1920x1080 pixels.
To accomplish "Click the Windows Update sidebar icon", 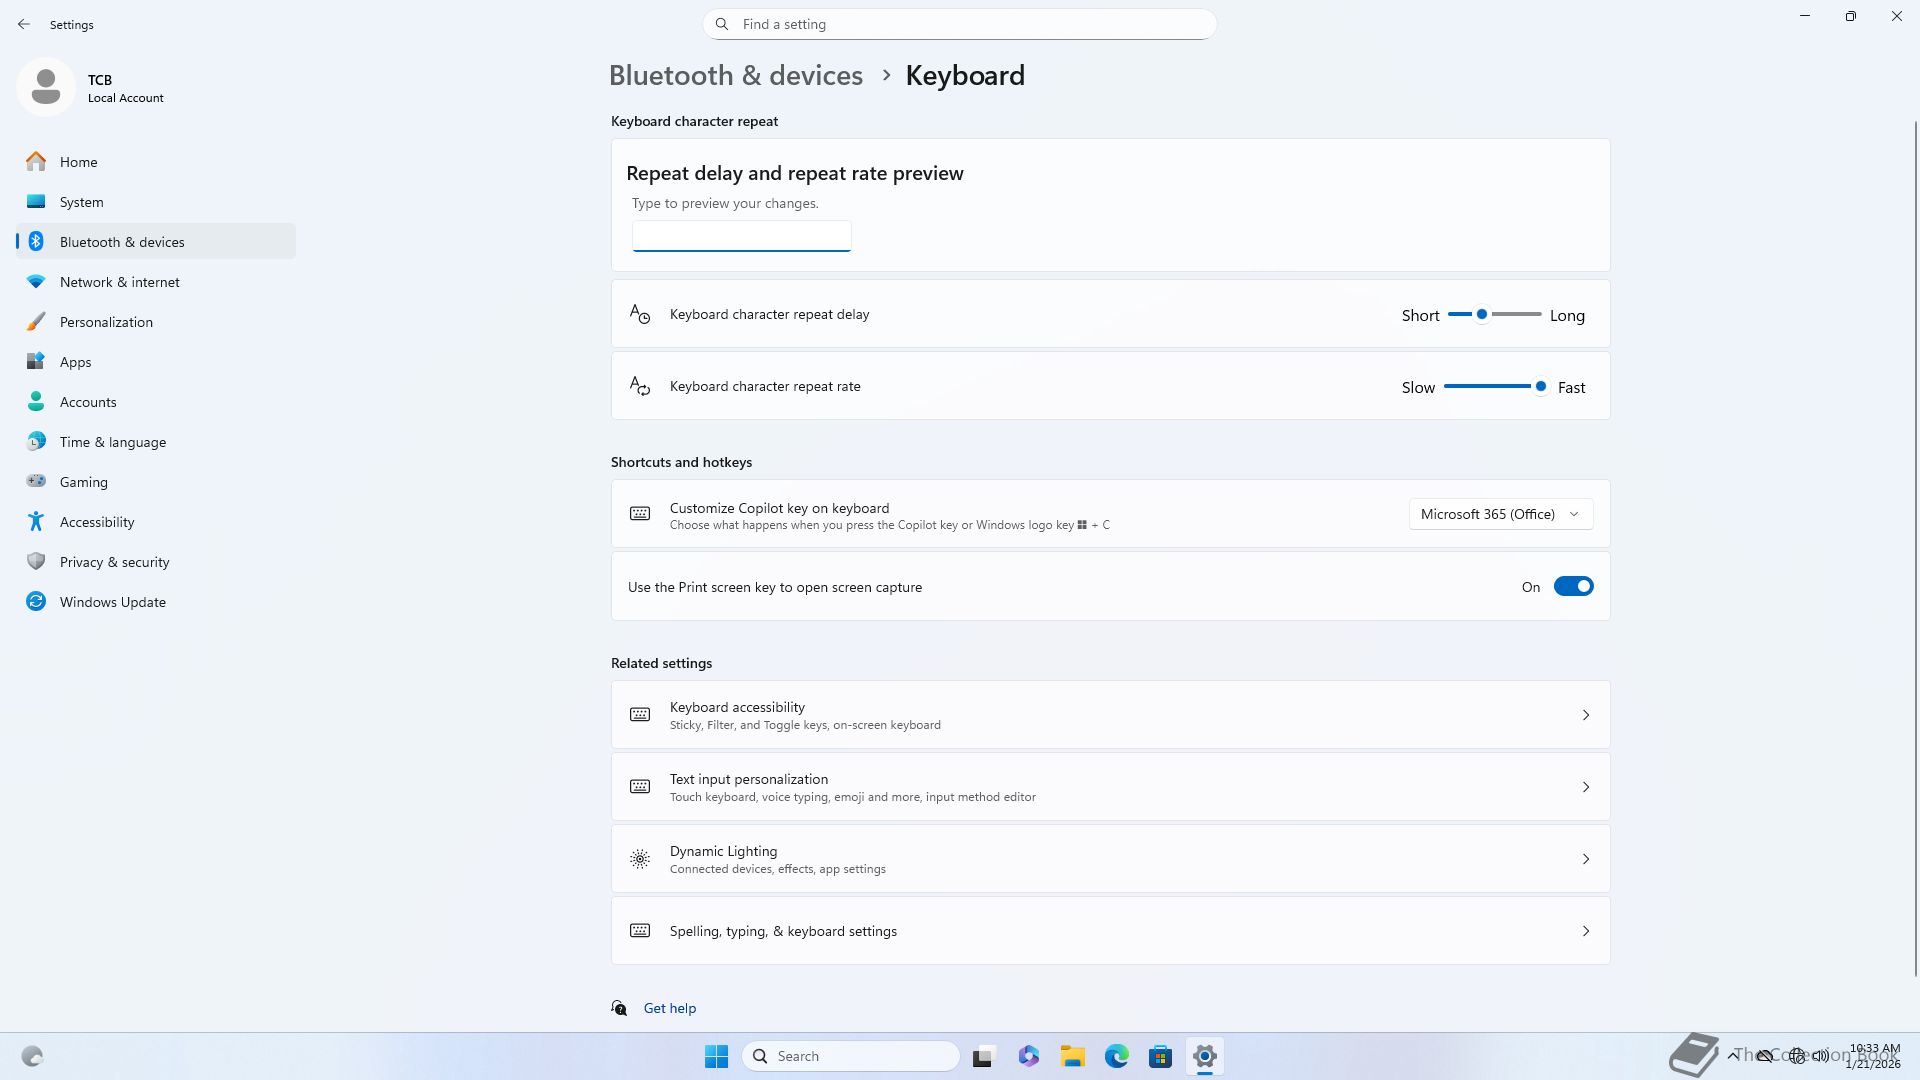I will pyautogui.click(x=36, y=602).
